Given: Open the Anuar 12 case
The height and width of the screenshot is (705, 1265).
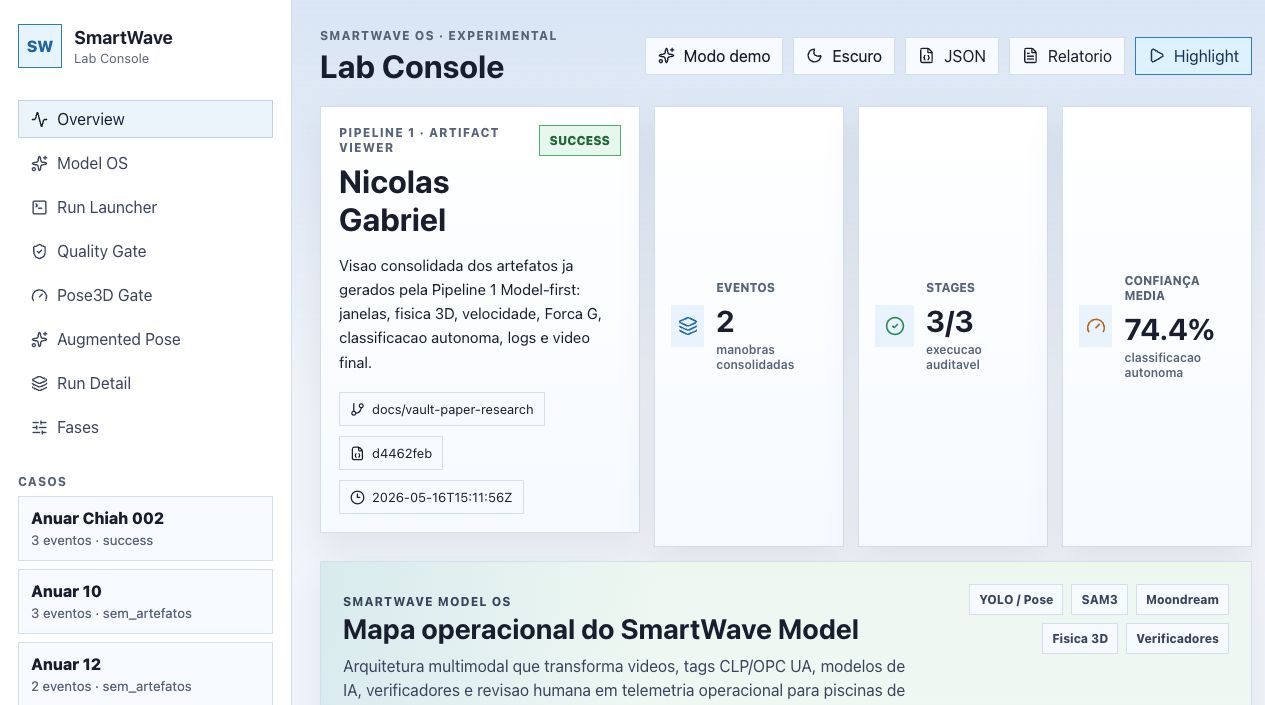Looking at the screenshot, I should [145, 674].
